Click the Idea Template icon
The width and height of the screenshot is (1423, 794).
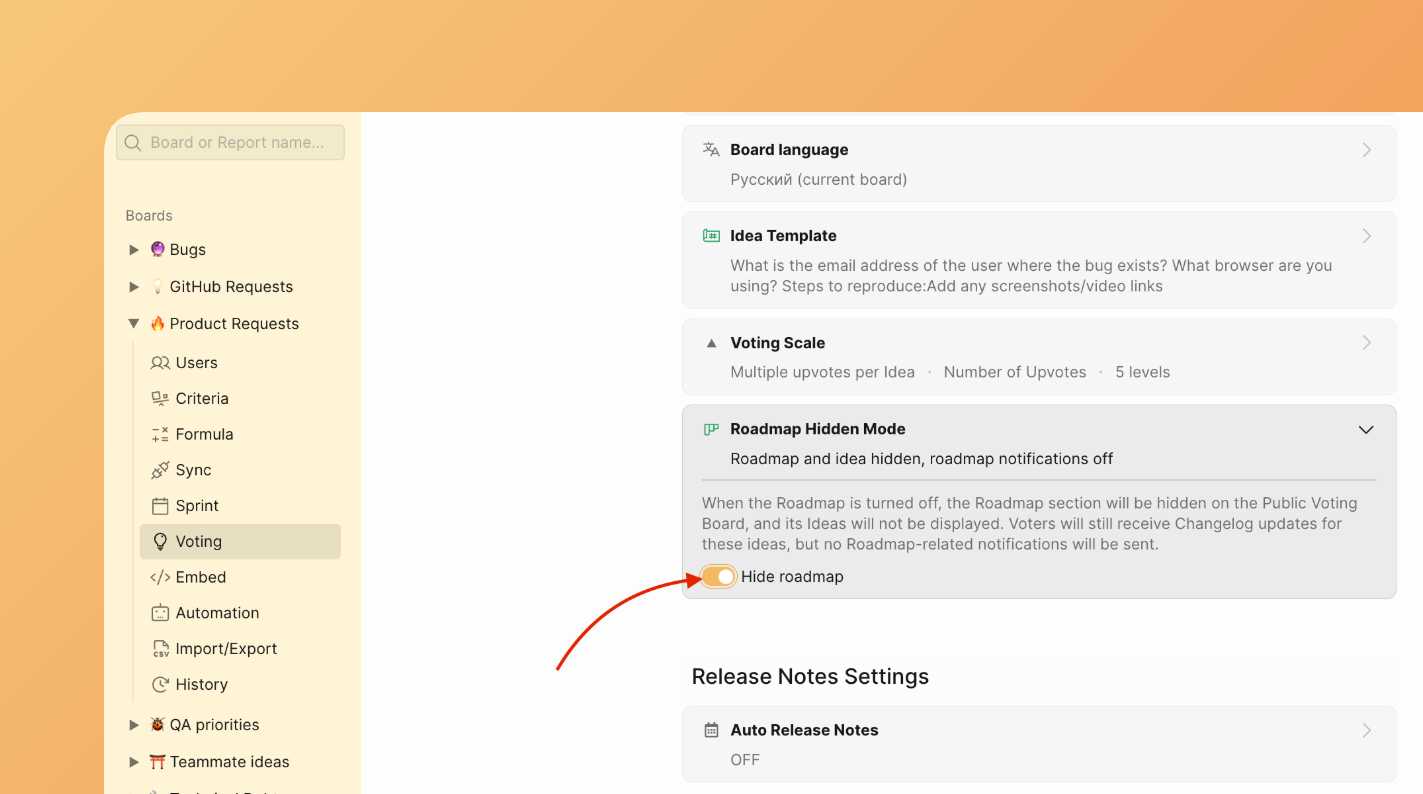tap(711, 235)
